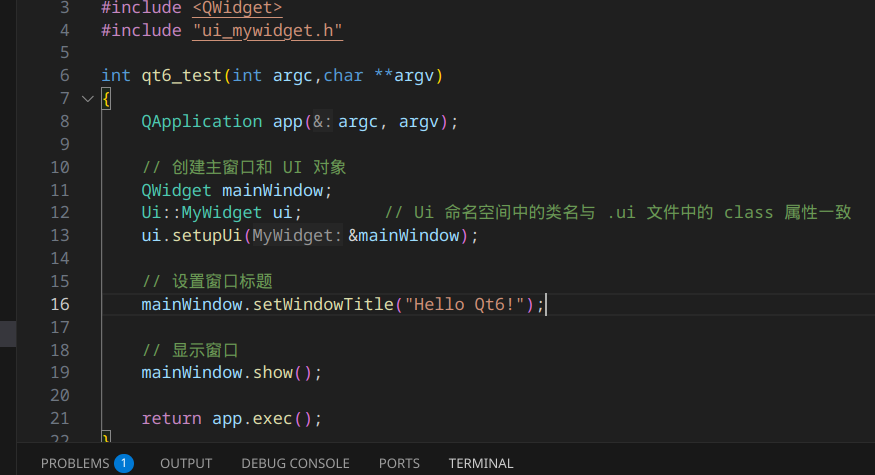Click line number 16 in the gutter
875x475 pixels.
pos(60,304)
